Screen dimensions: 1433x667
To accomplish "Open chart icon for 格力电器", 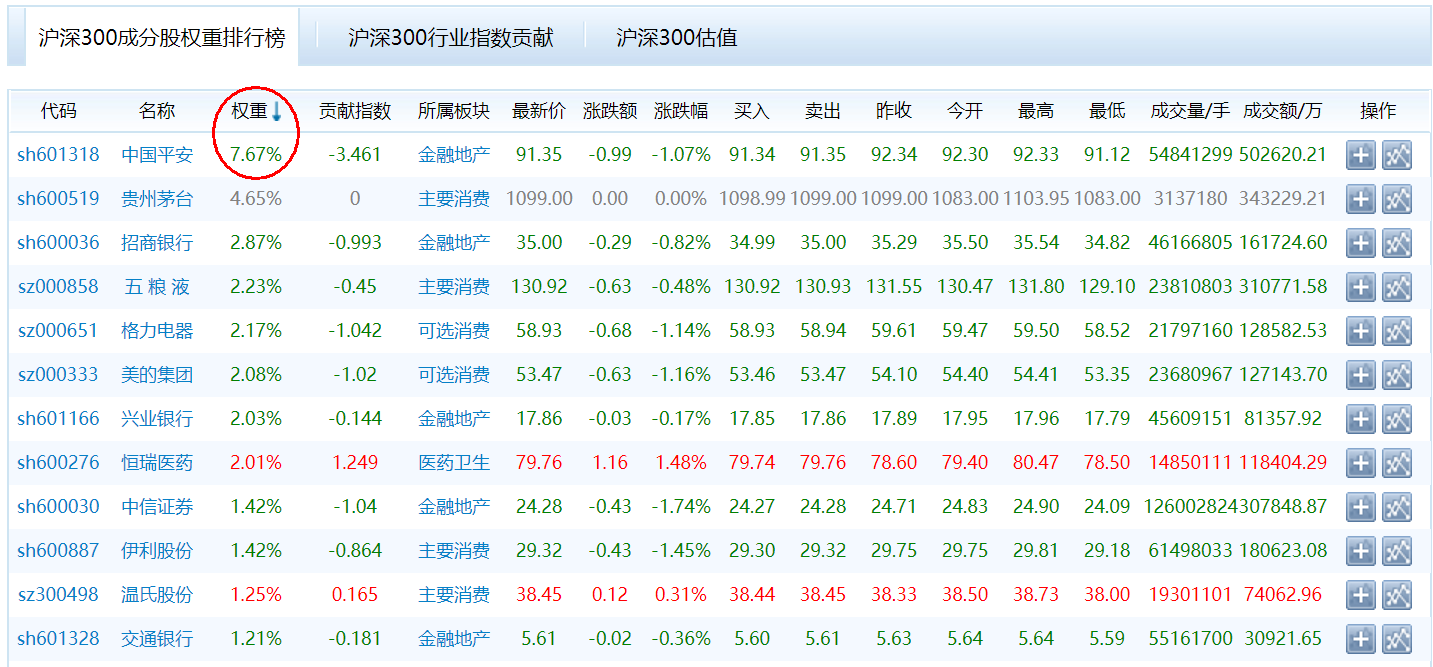I will [1397, 331].
